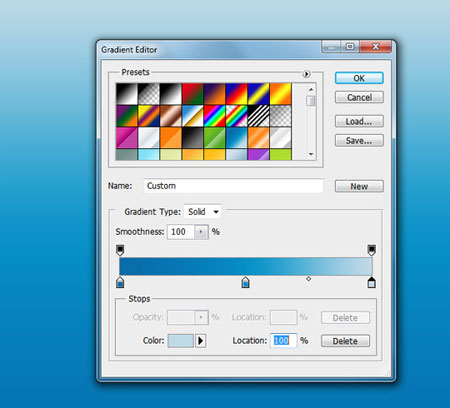Choose the solid green gradient preset
The image size is (450, 408).
point(215,138)
